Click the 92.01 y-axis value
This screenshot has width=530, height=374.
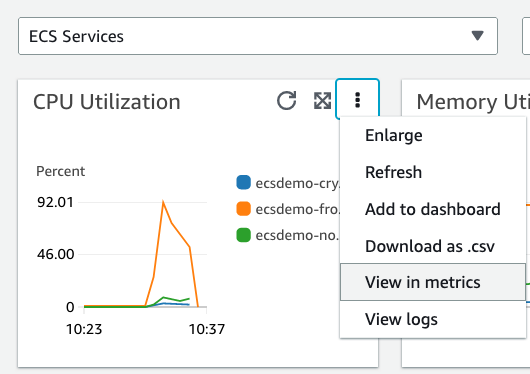(55, 202)
